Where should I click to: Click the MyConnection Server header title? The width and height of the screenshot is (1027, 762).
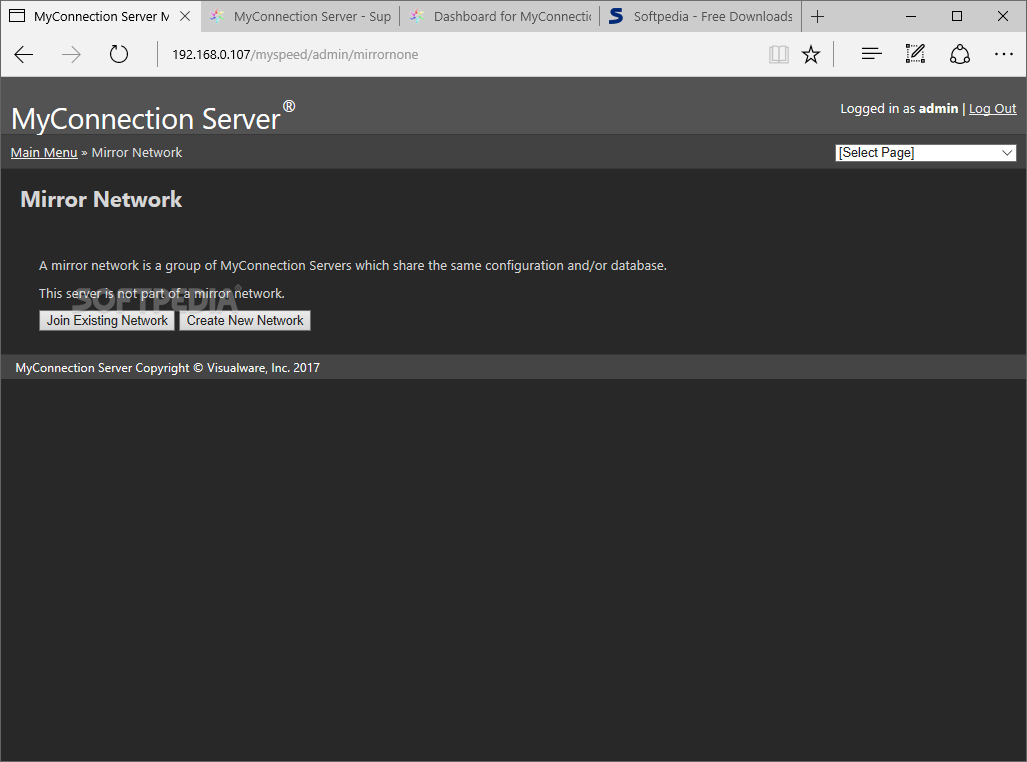tap(153, 118)
